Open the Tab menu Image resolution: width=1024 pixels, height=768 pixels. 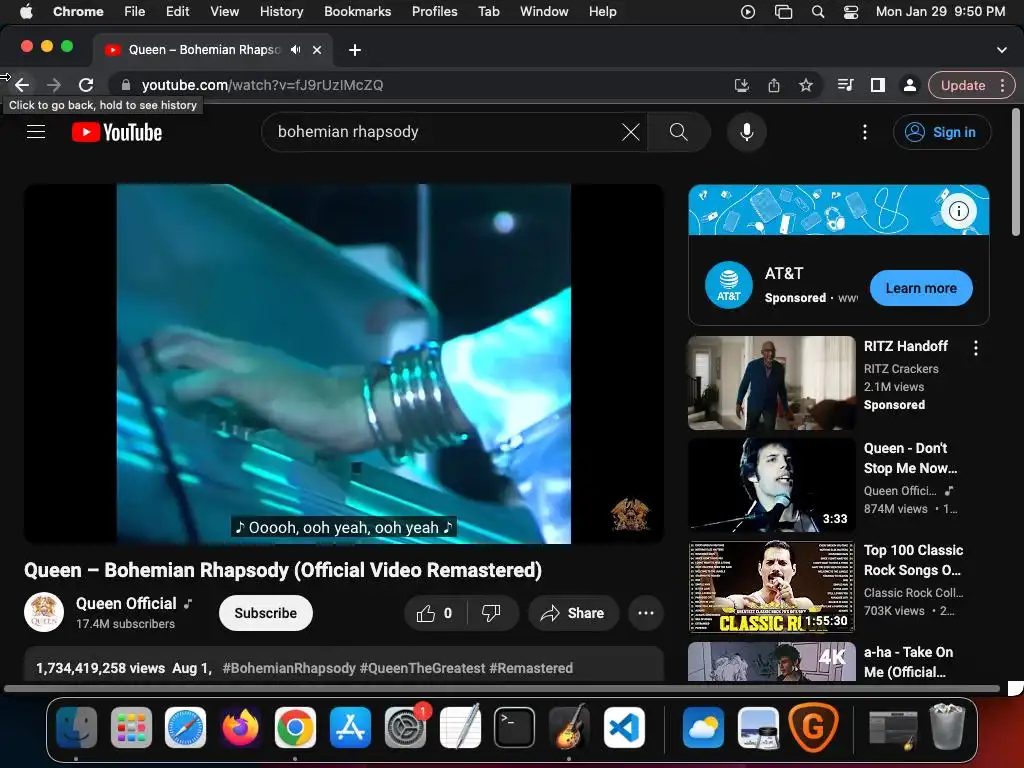tap(488, 11)
